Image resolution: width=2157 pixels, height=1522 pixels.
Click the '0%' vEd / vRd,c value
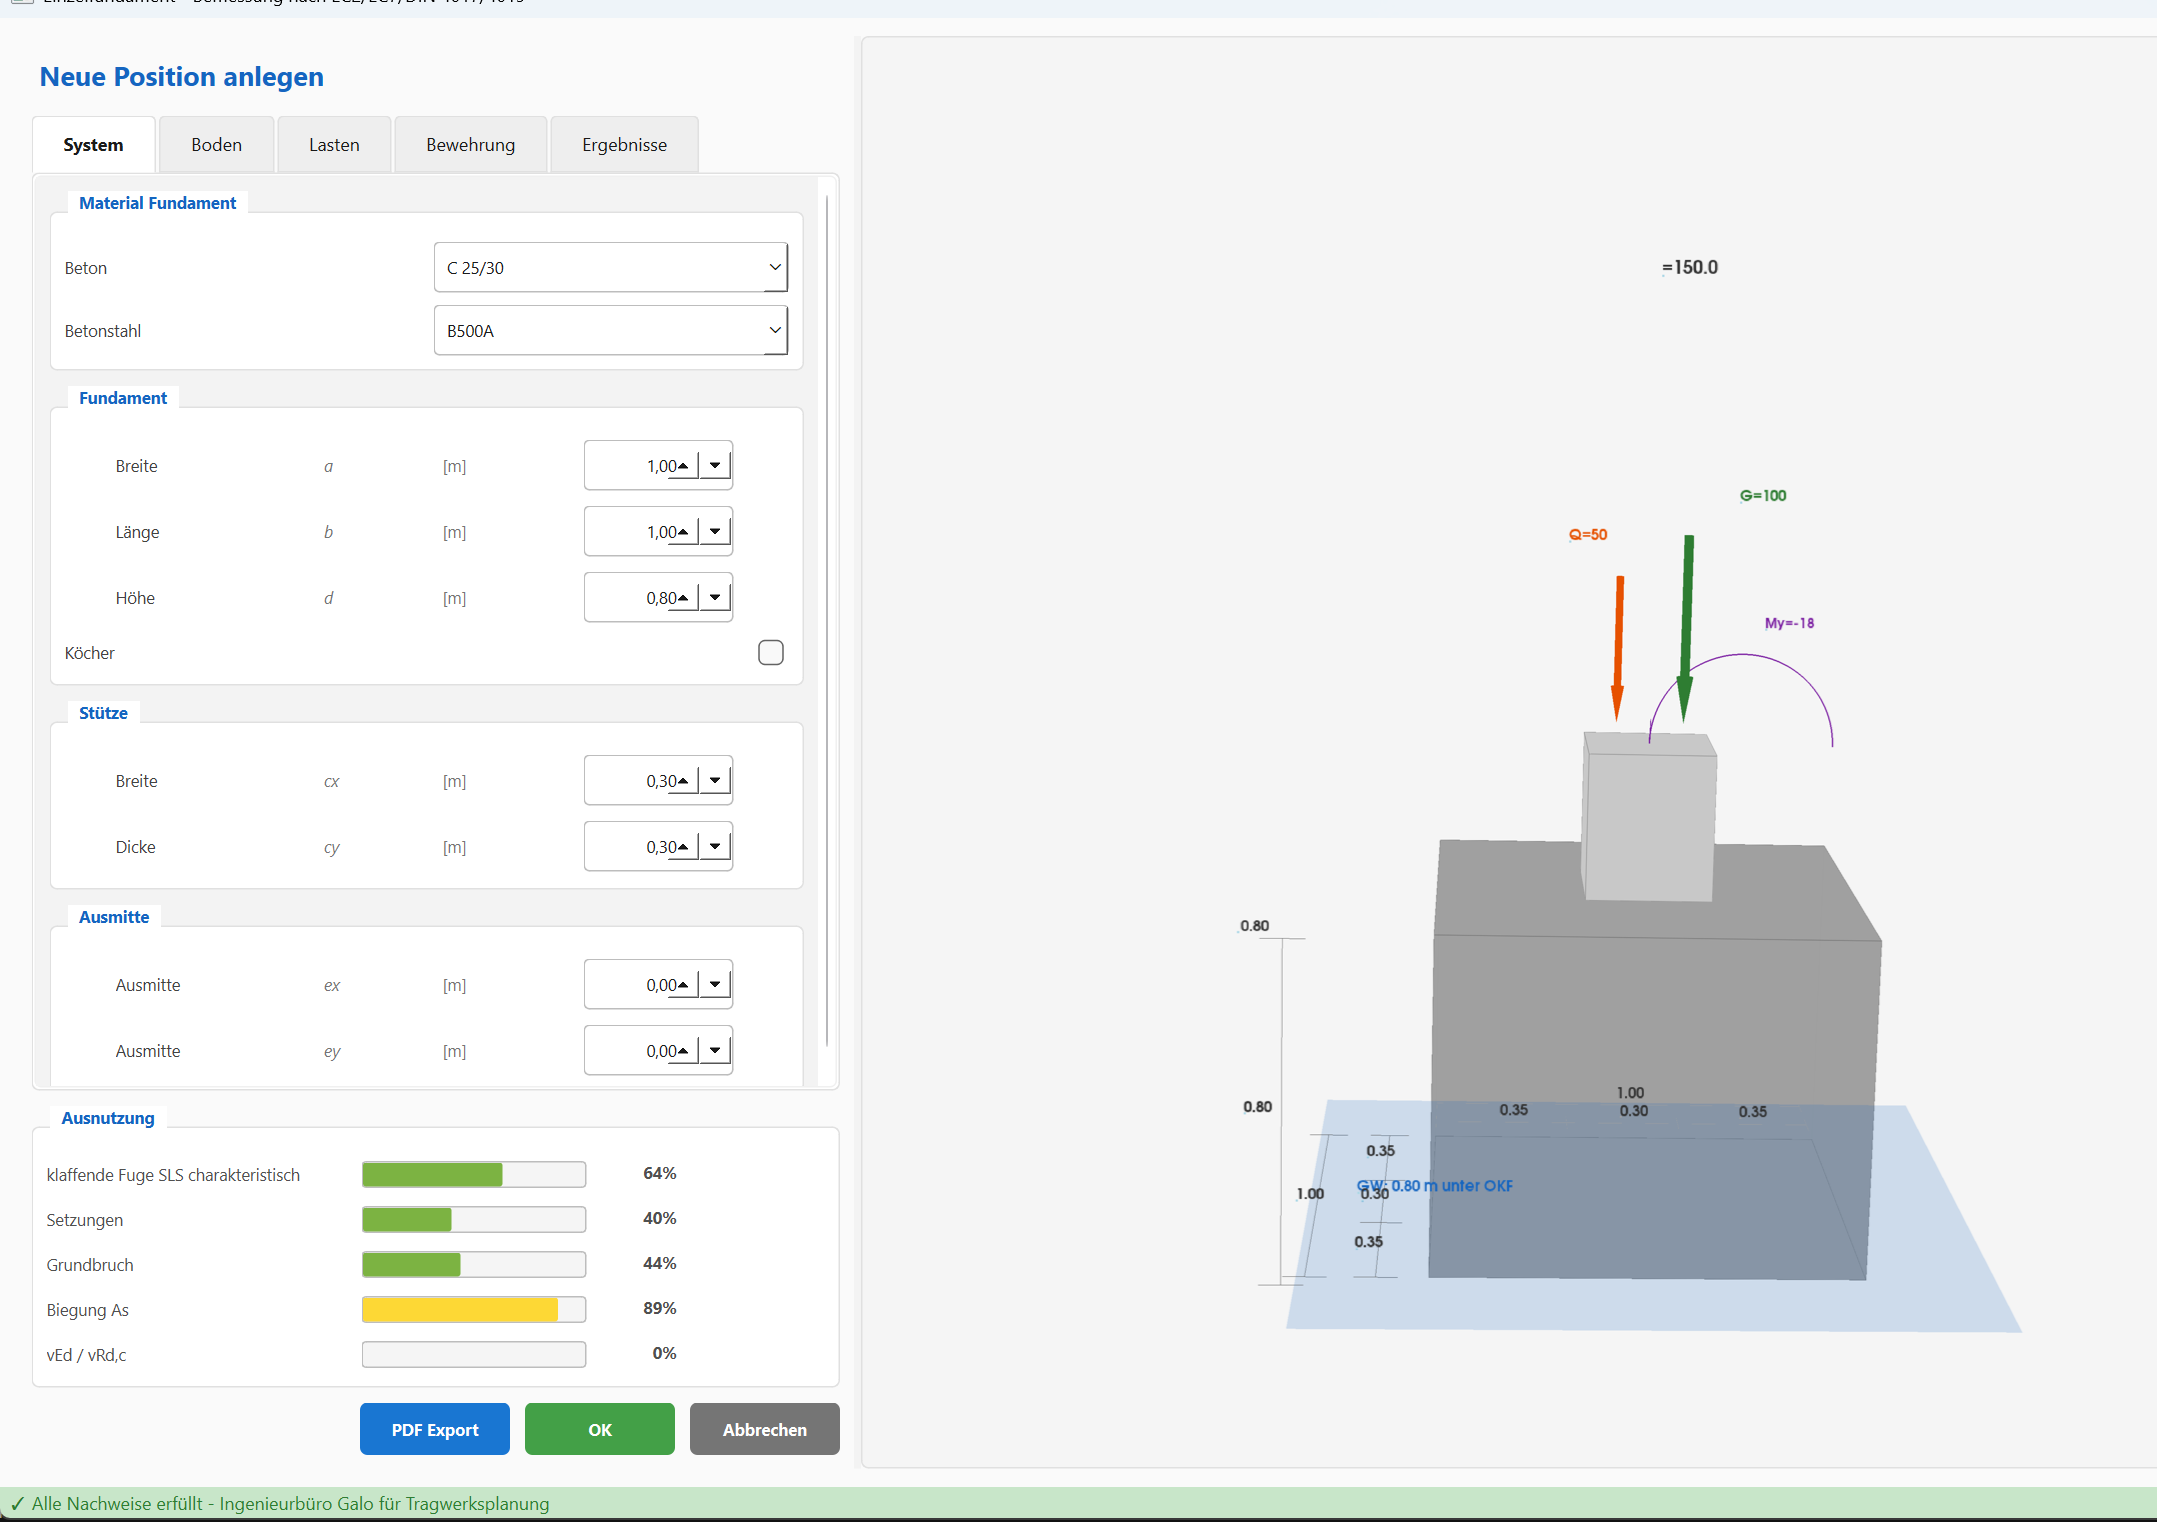[x=665, y=1353]
